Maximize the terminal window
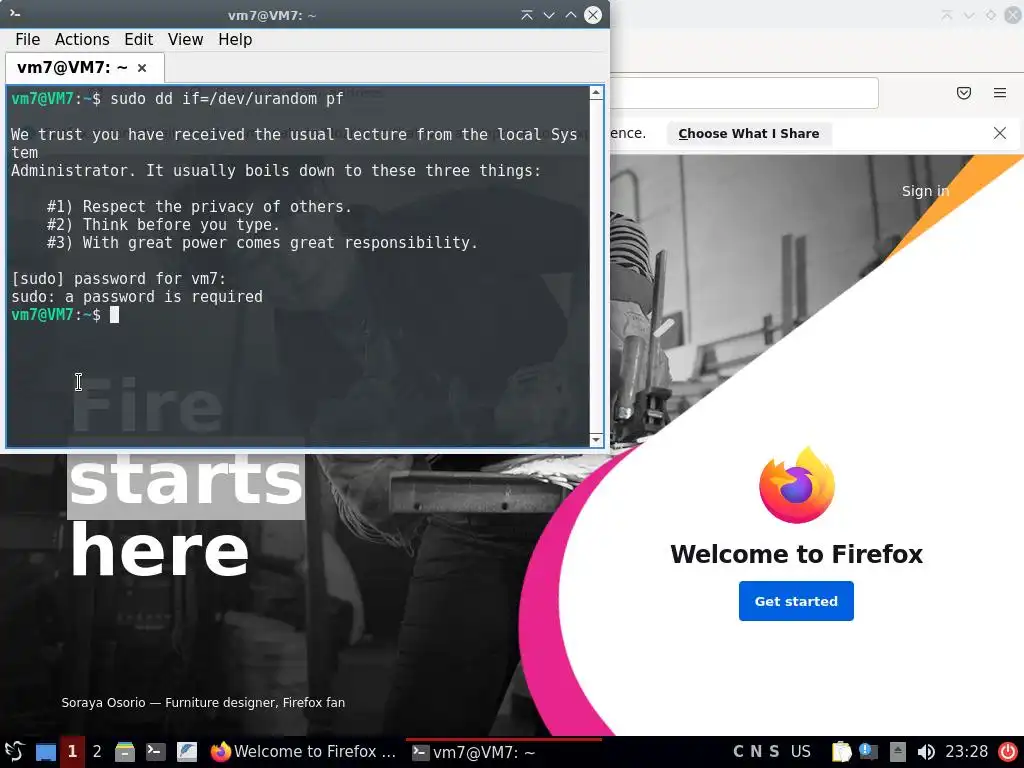 coord(571,15)
